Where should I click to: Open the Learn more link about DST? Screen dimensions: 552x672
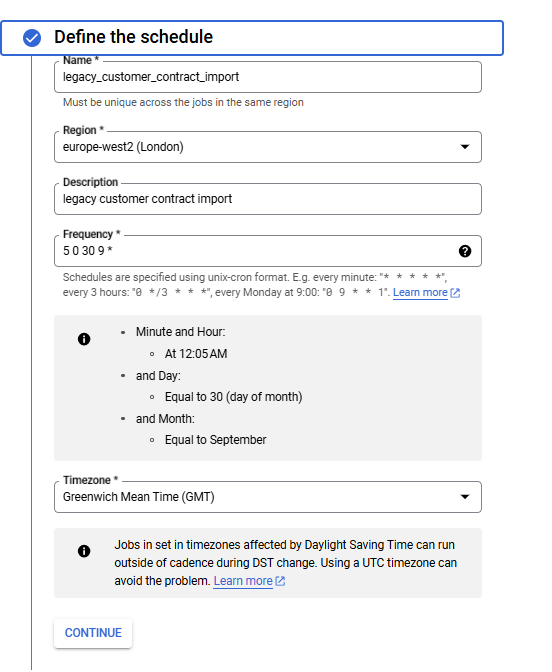point(243,581)
